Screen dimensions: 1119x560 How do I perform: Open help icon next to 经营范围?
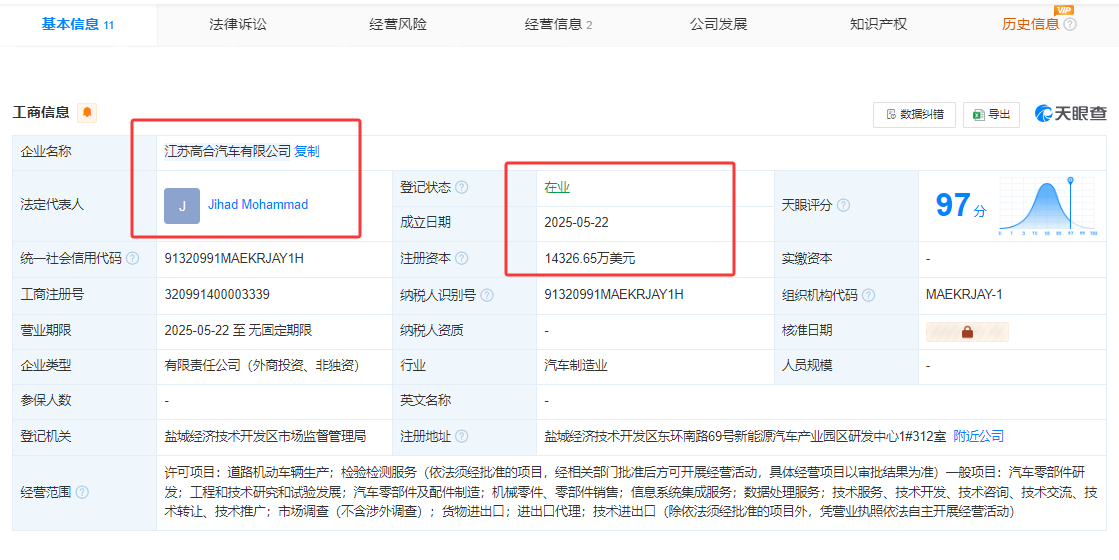(x=82, y=492)
